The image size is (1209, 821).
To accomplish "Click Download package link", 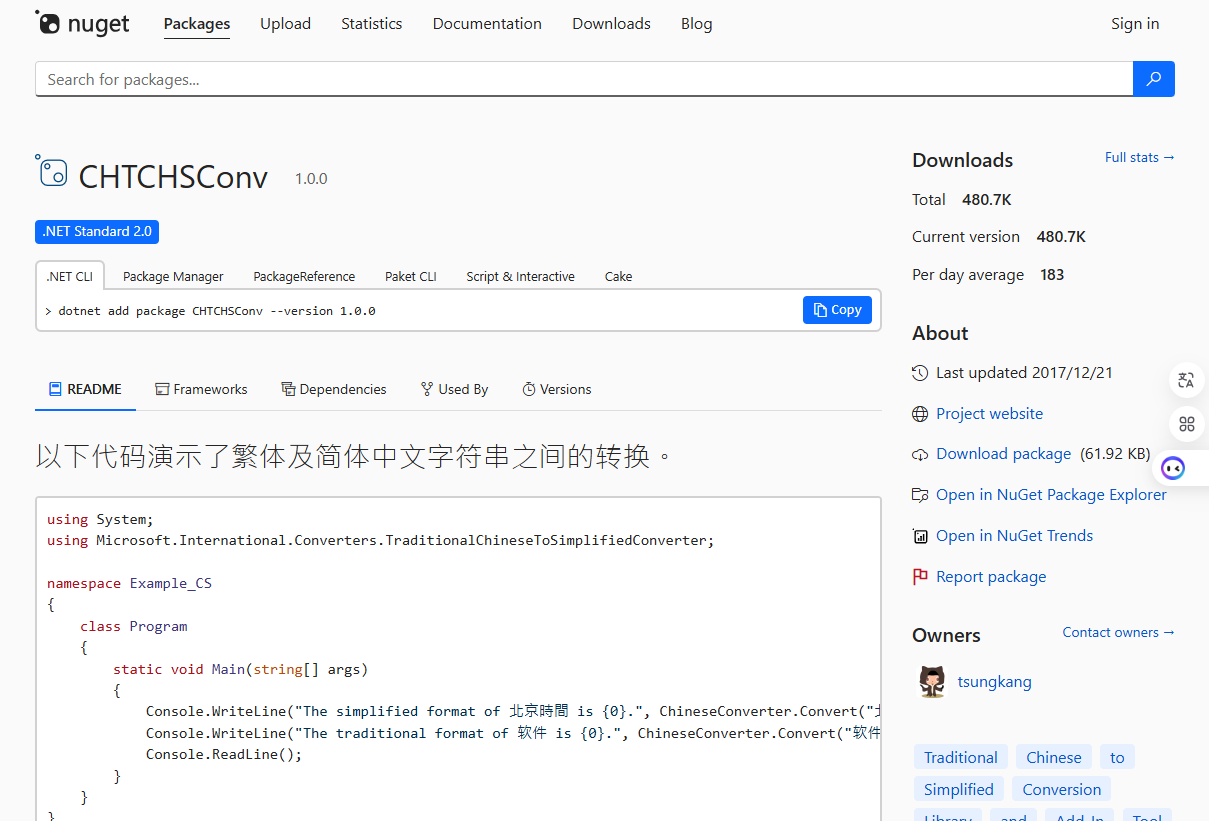I will [x=1003, y=454].
